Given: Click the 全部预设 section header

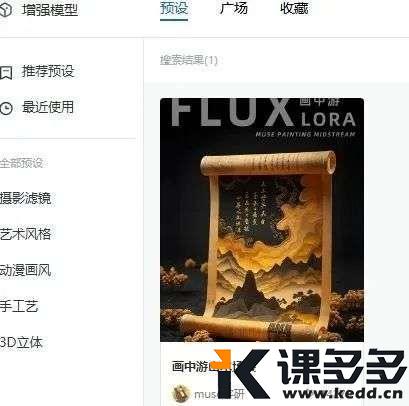Looking at the screenshot, I should (x=21, y=163).
